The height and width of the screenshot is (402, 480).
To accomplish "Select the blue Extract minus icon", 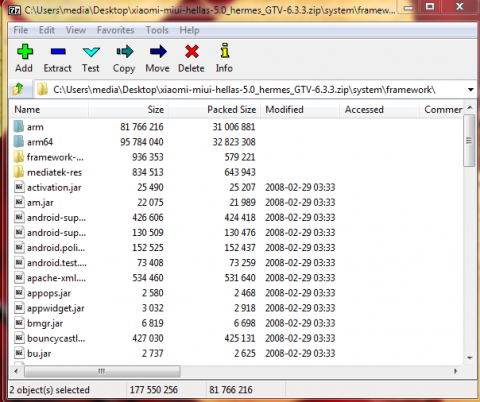I will (58, 51).
